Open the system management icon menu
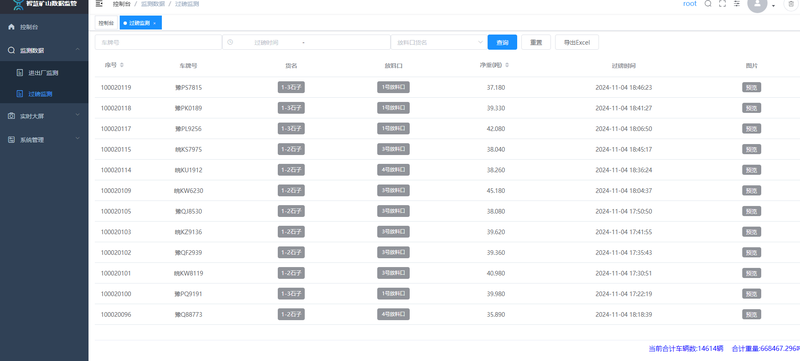Screen dimensions: 800x361 pyautogui.click(x=11, y=139)
